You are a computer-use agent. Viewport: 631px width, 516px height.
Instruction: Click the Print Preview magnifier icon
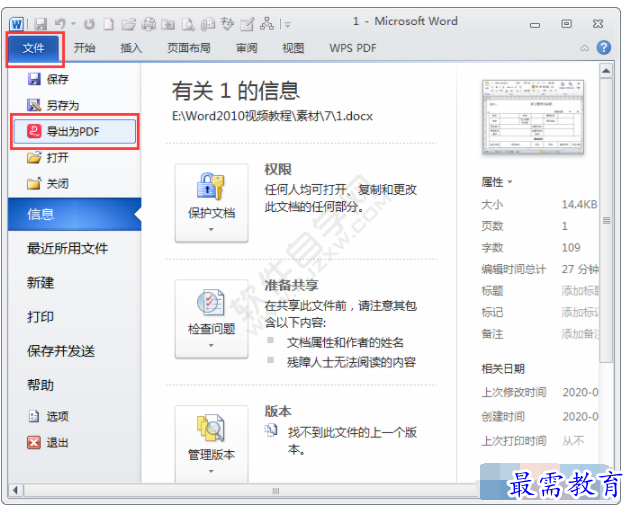pos(188,24)
